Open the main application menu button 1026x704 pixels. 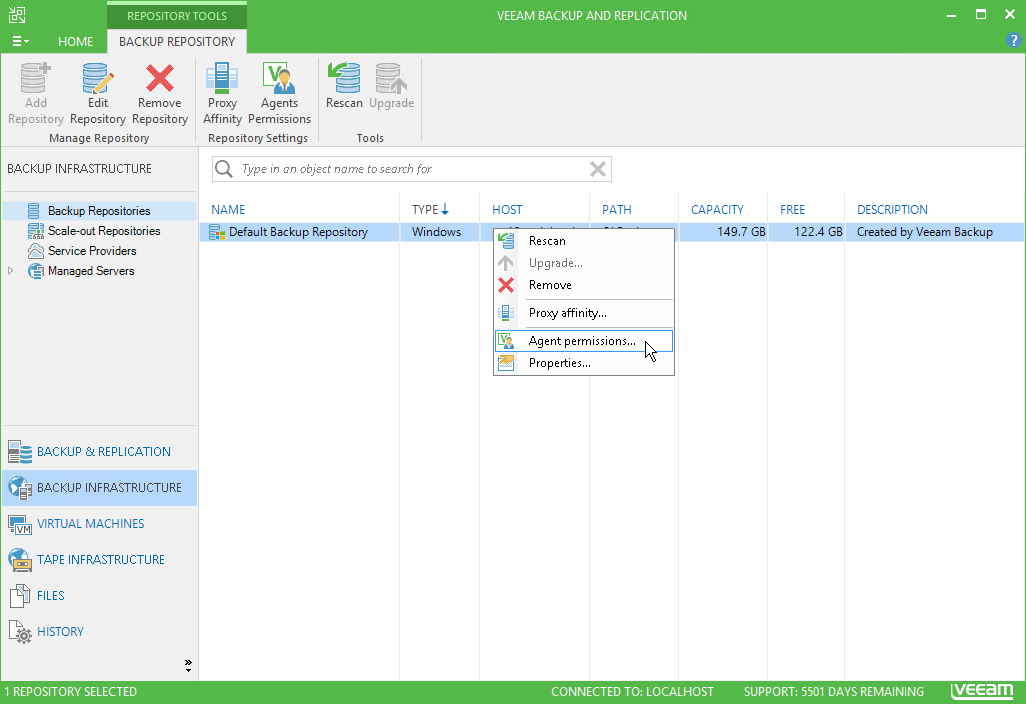pyautogui.click(x=20, y=41)
